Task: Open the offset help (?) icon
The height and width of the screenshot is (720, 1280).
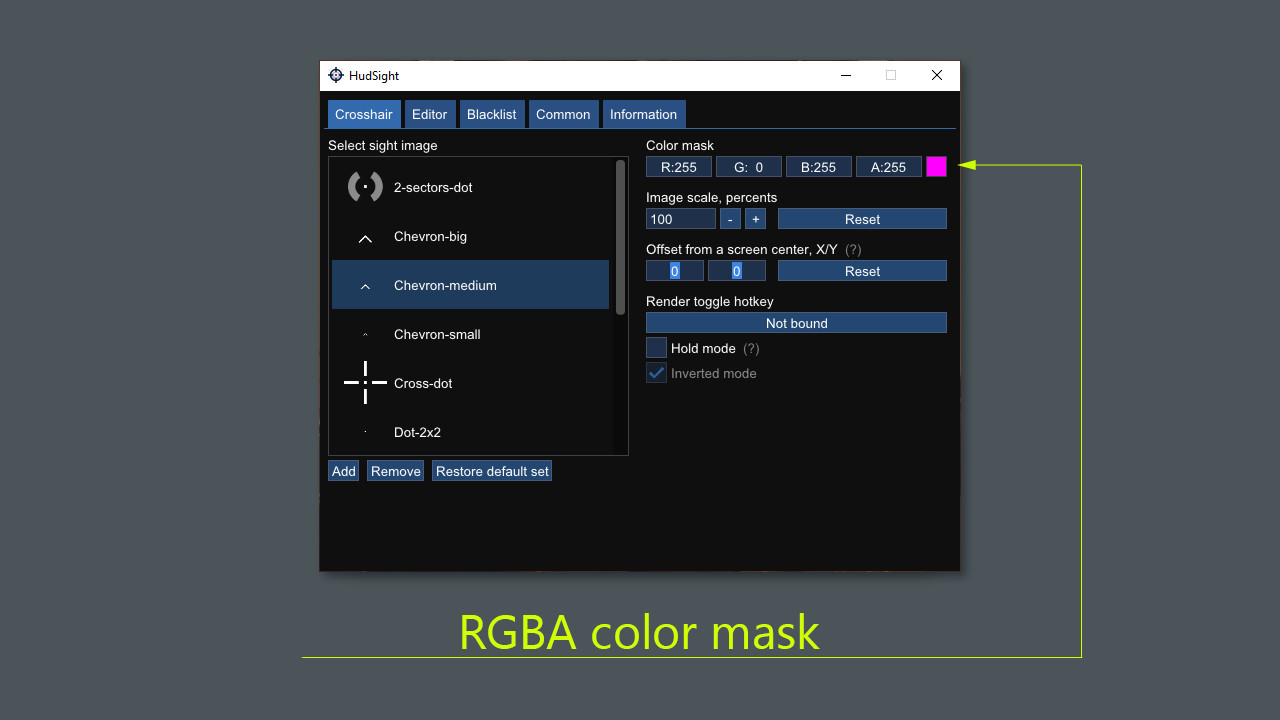Action: [x=852, y=249]
